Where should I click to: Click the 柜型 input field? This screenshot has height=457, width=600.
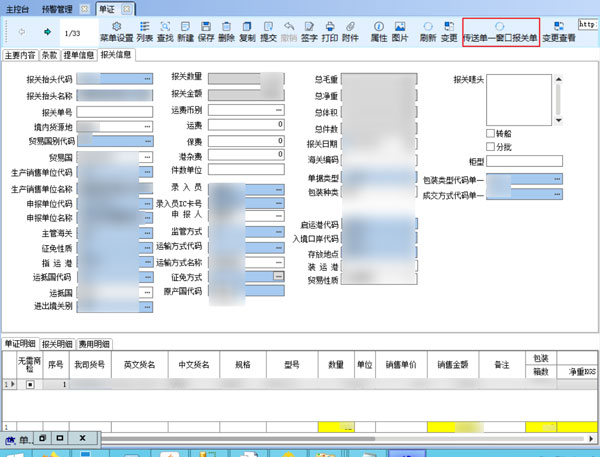[524, 161]
